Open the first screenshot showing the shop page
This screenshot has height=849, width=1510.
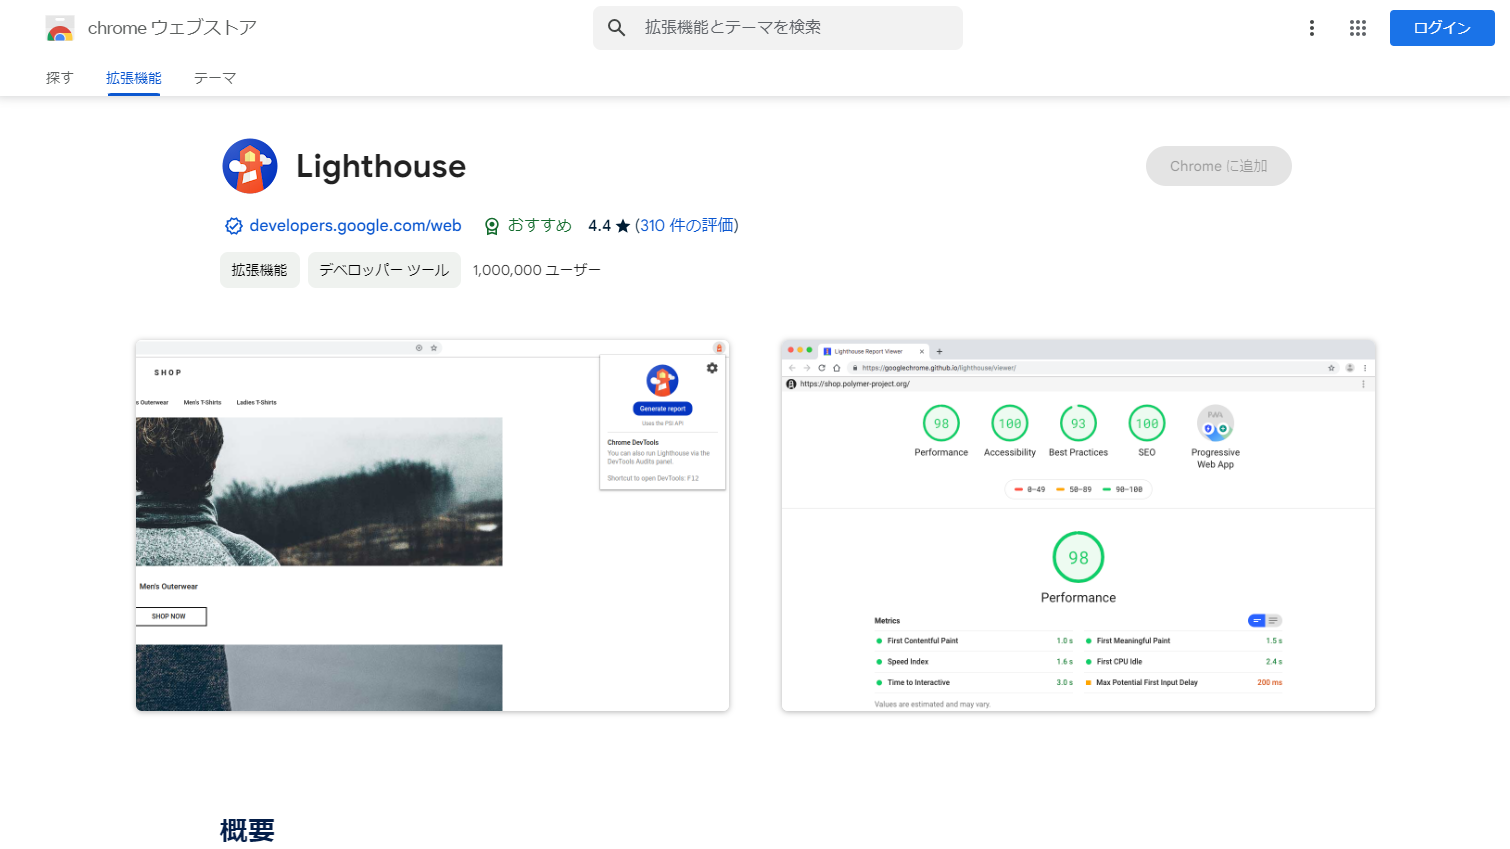(433, 526)
